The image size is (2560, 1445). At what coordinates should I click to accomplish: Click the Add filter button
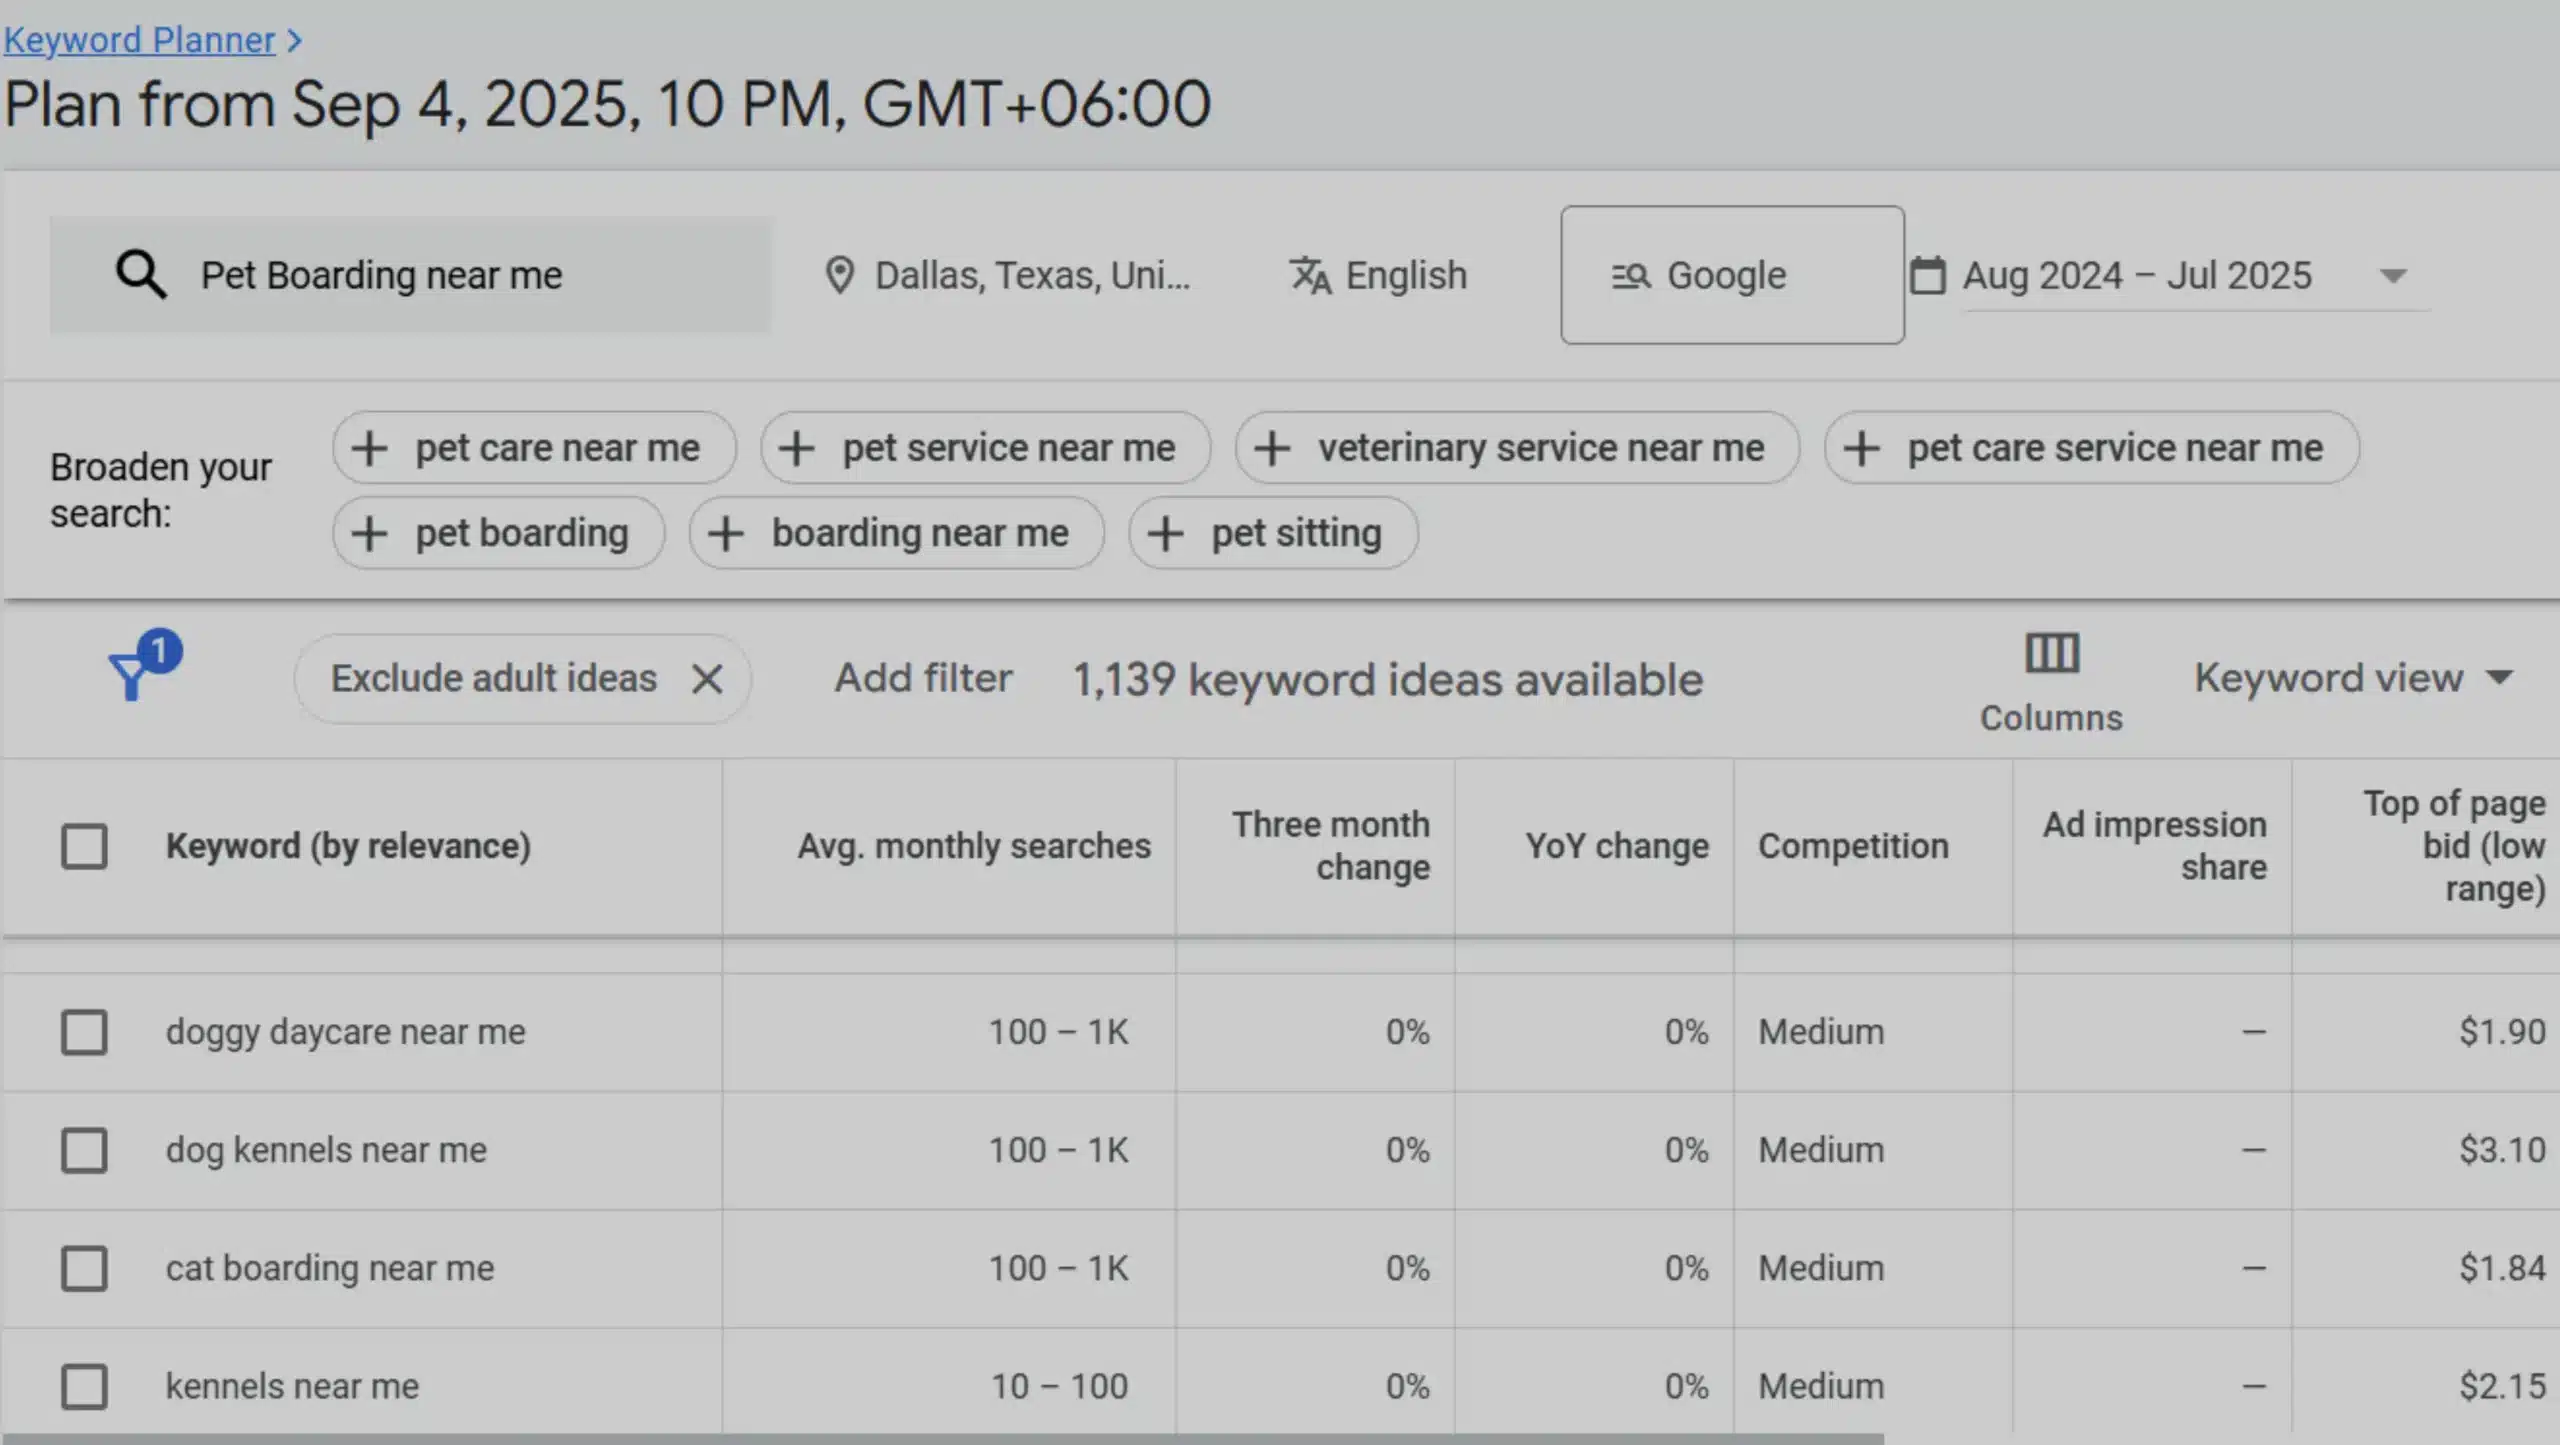click(x=923, y=678)
